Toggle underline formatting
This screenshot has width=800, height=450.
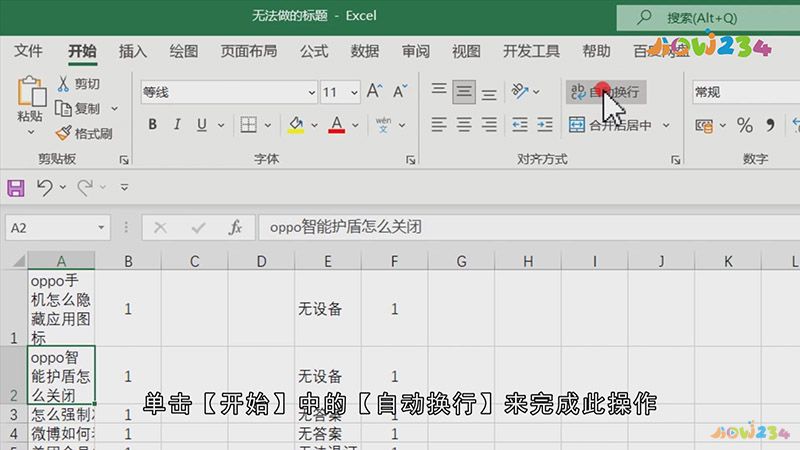pyautogui.click(x=202, y=124)
